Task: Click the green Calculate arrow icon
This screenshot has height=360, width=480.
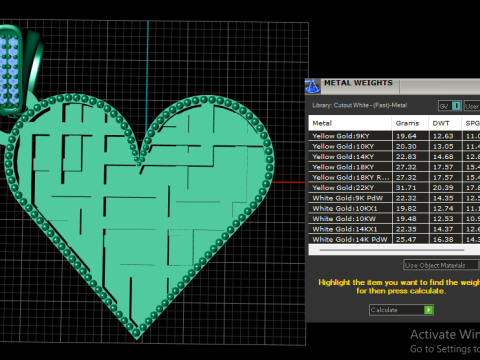Action: (429, 310)
